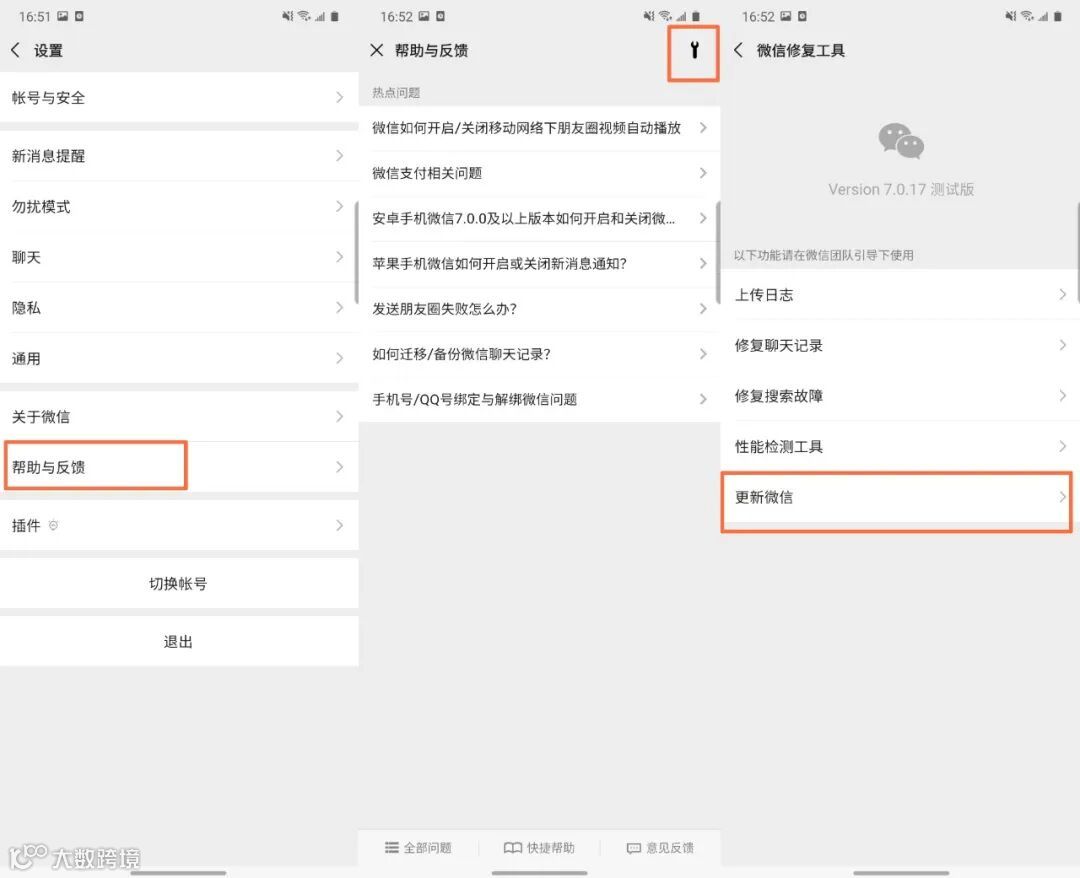Open 插件 entry
The image size is (1080, 878).
tap(179, 525)
